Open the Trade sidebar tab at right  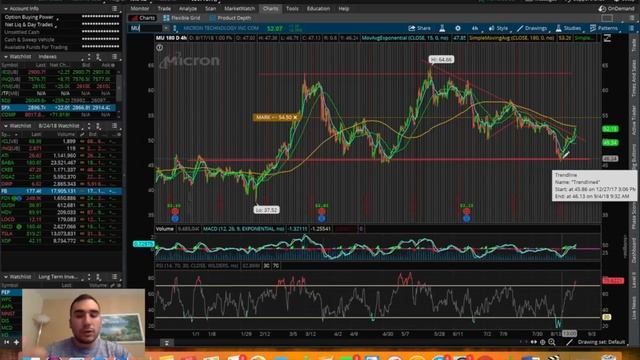coord(634,45)
